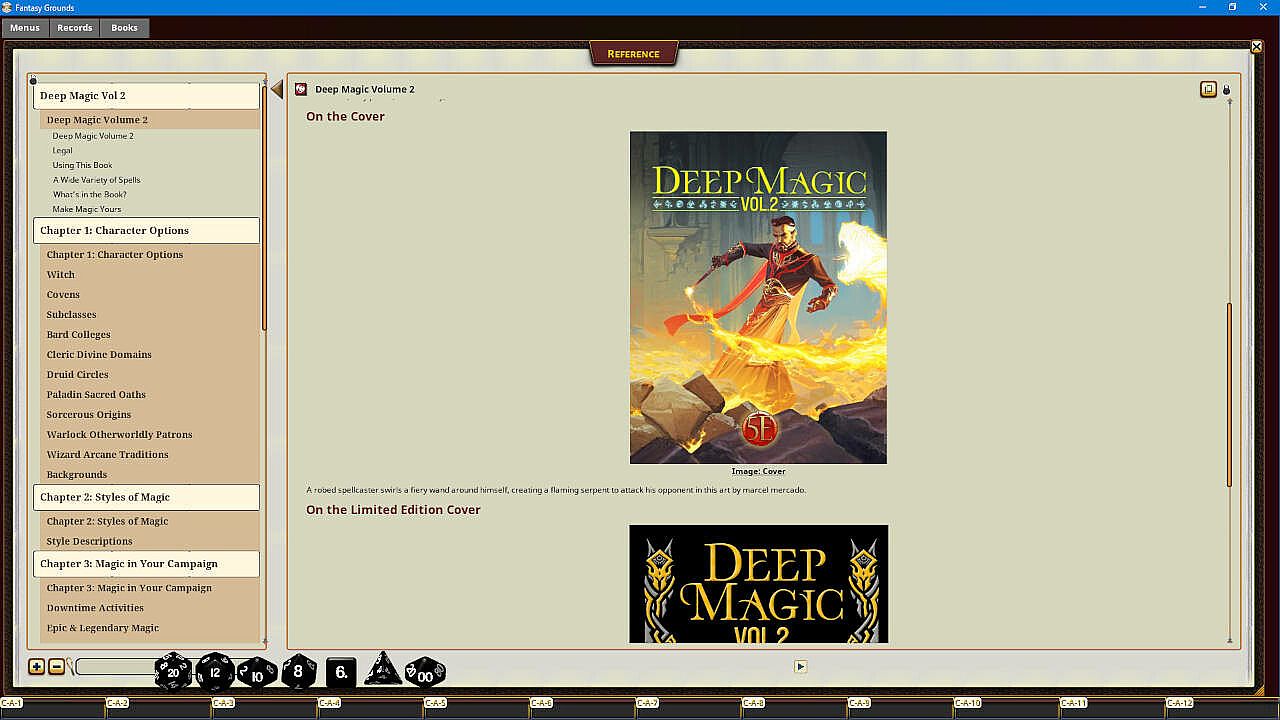
Task: Open the Legal page
Action: (63, 150)
